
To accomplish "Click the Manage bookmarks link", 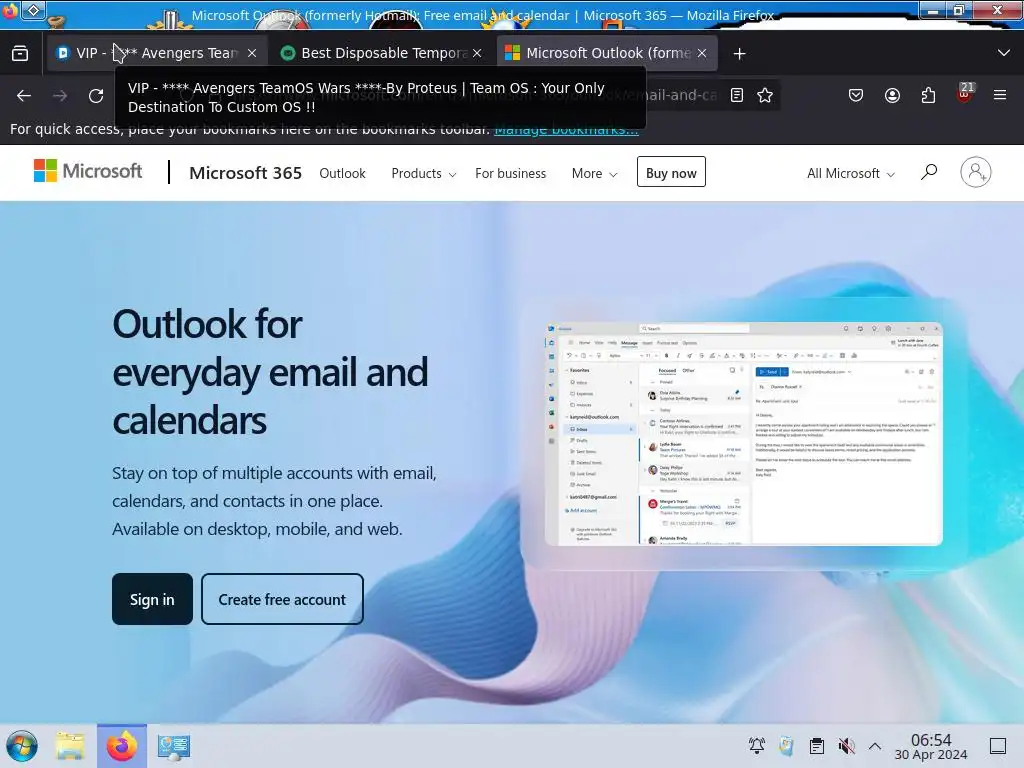I will click(566, 130).
